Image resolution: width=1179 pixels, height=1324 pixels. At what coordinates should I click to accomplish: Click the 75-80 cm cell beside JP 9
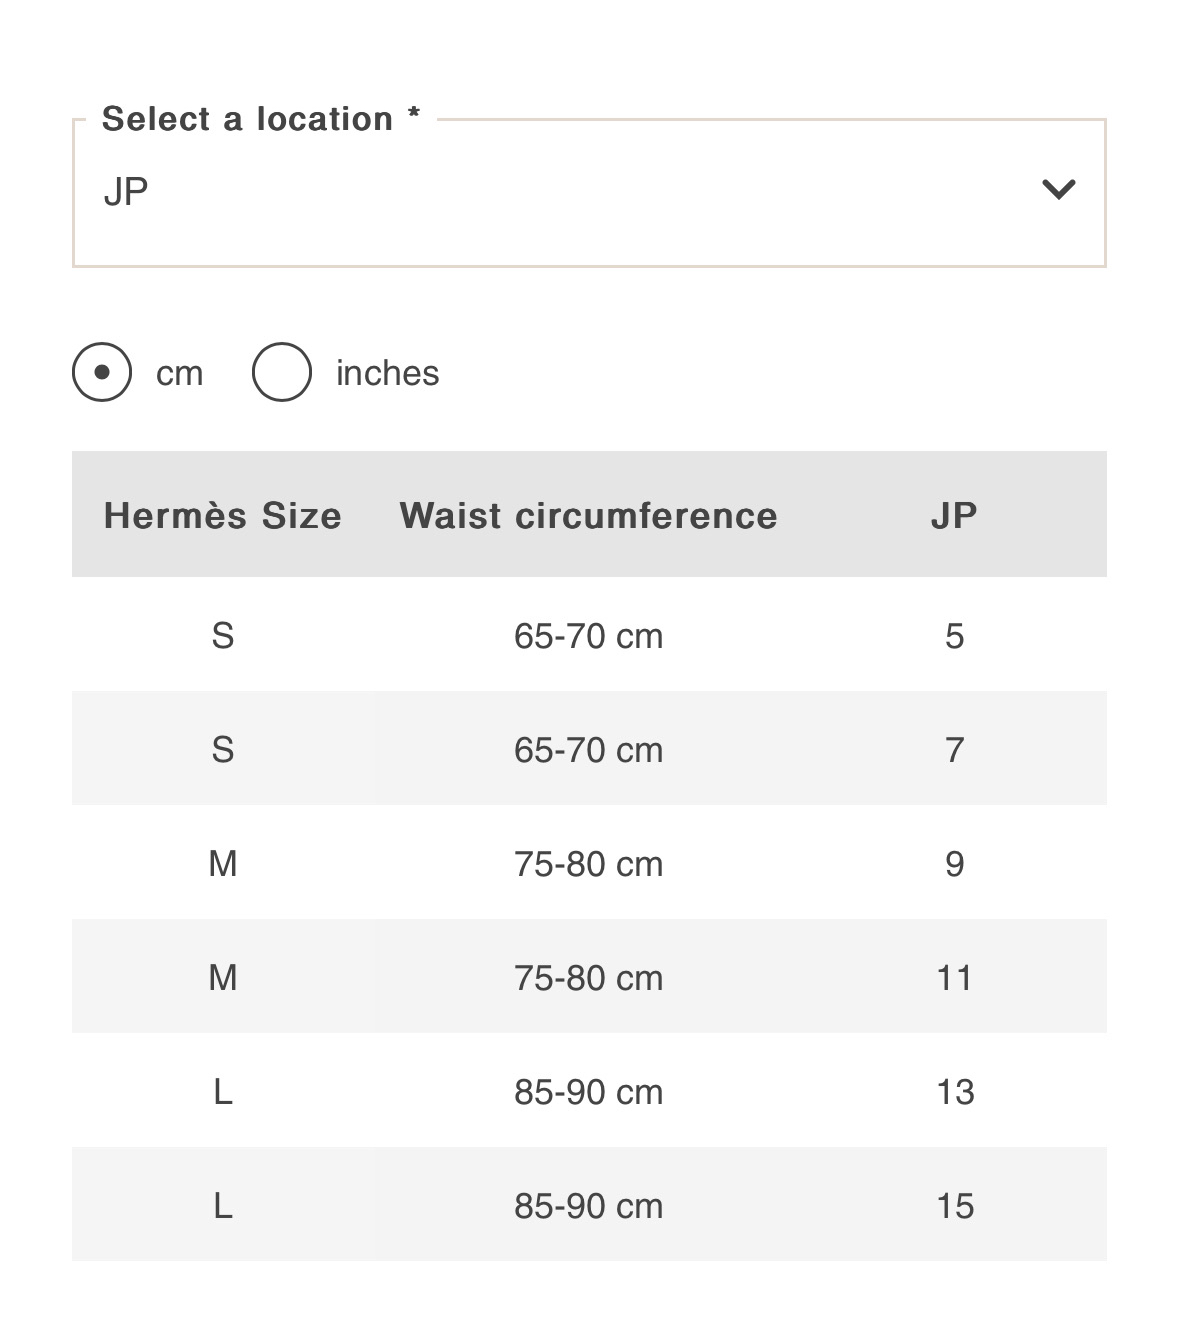(x=588, y=864)
